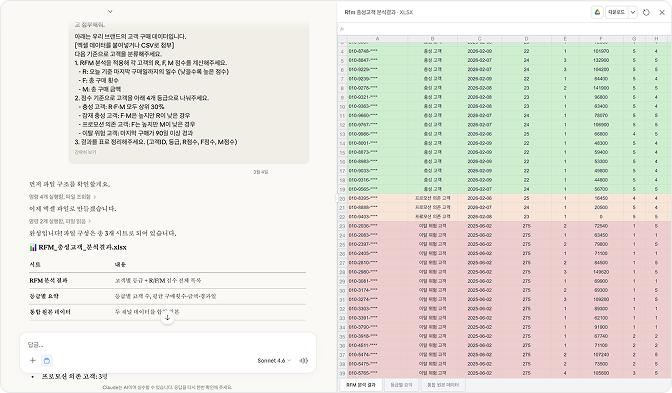672x393 pixels.
Task: Click the refresh icon in preview header
Action: coord(646,12)
